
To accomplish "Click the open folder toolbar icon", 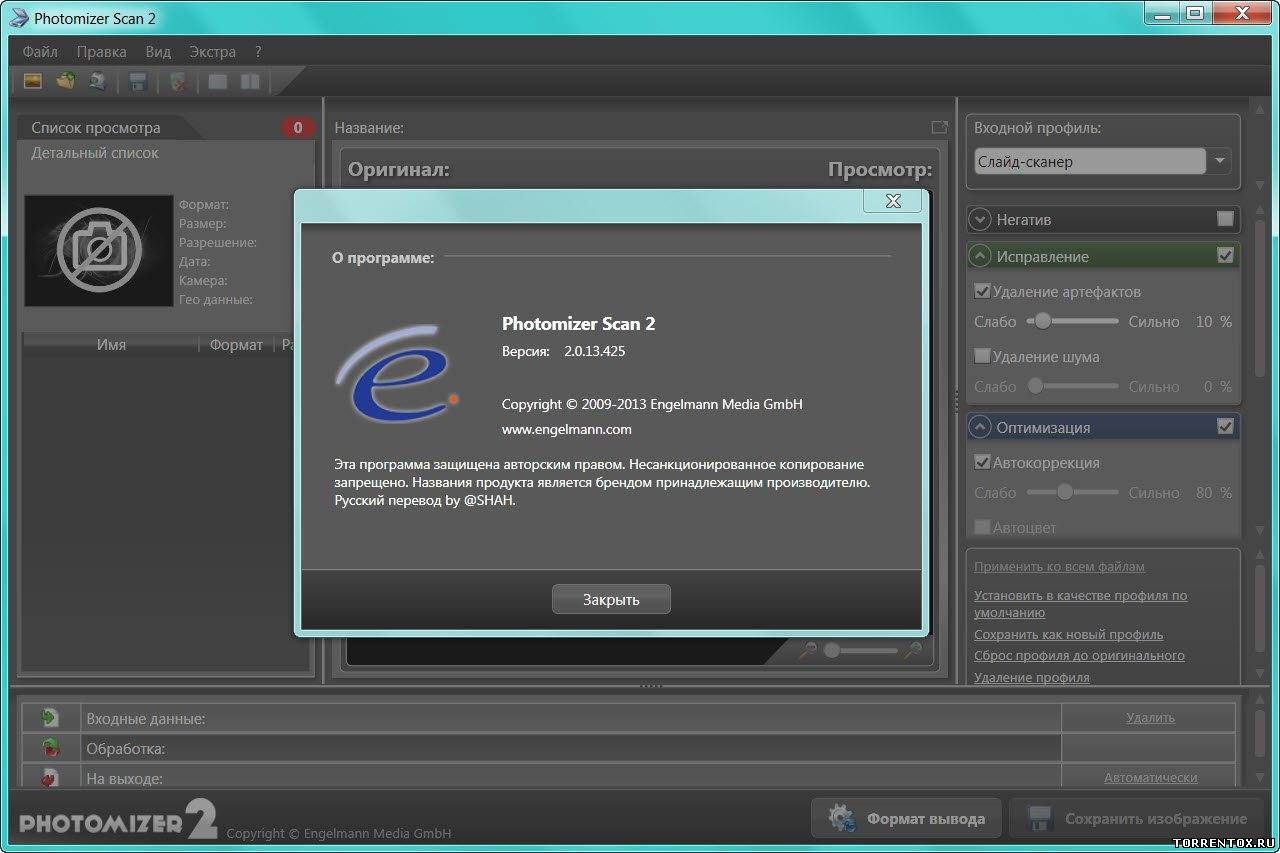I will [x=65, y=81].
